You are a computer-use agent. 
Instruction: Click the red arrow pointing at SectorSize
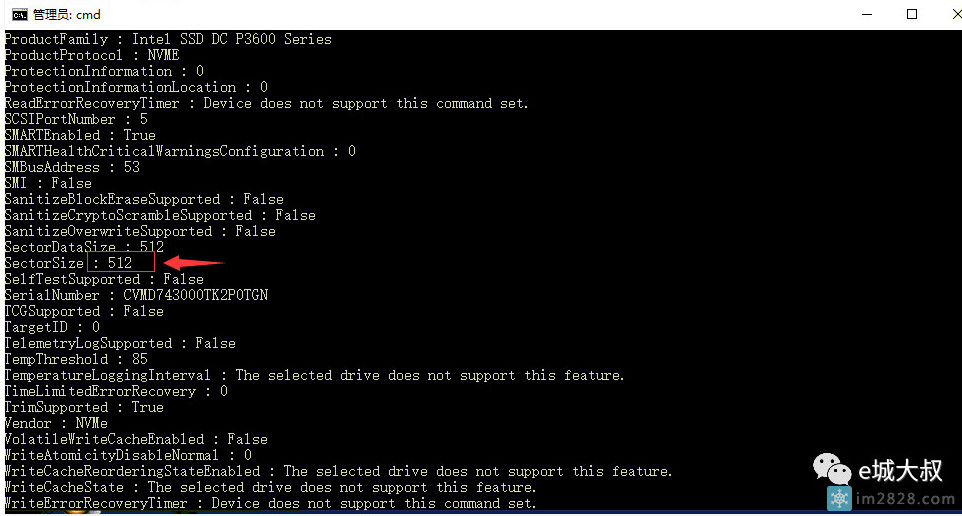(x=193, y=263)
